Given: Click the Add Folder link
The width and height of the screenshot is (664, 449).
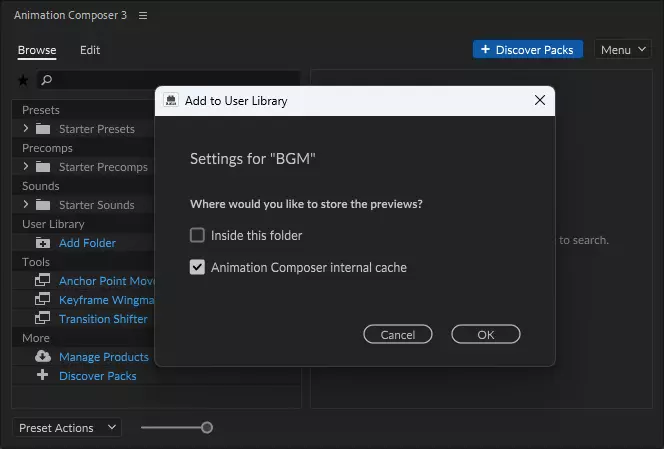Looking at the screenshot, I should [x=87, y=243].
